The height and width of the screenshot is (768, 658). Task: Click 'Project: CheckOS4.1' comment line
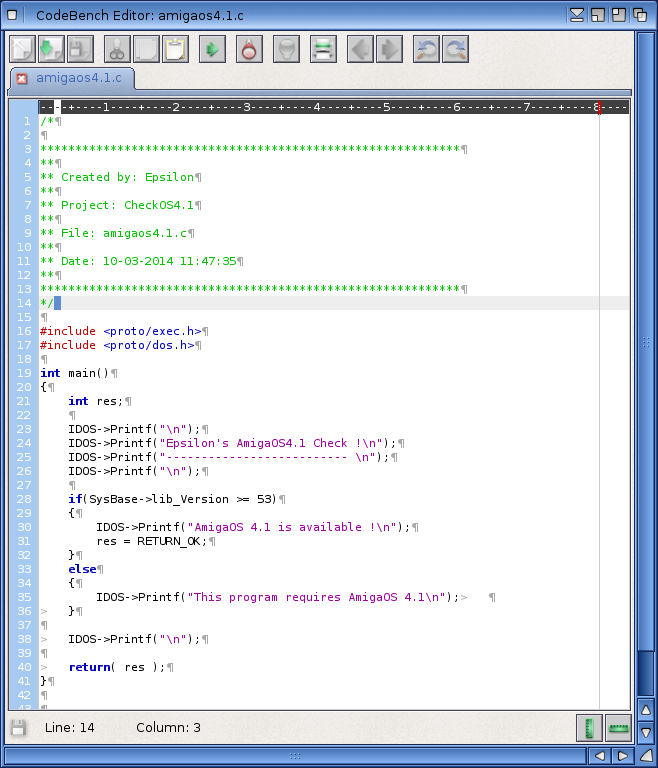coord(117,205)
